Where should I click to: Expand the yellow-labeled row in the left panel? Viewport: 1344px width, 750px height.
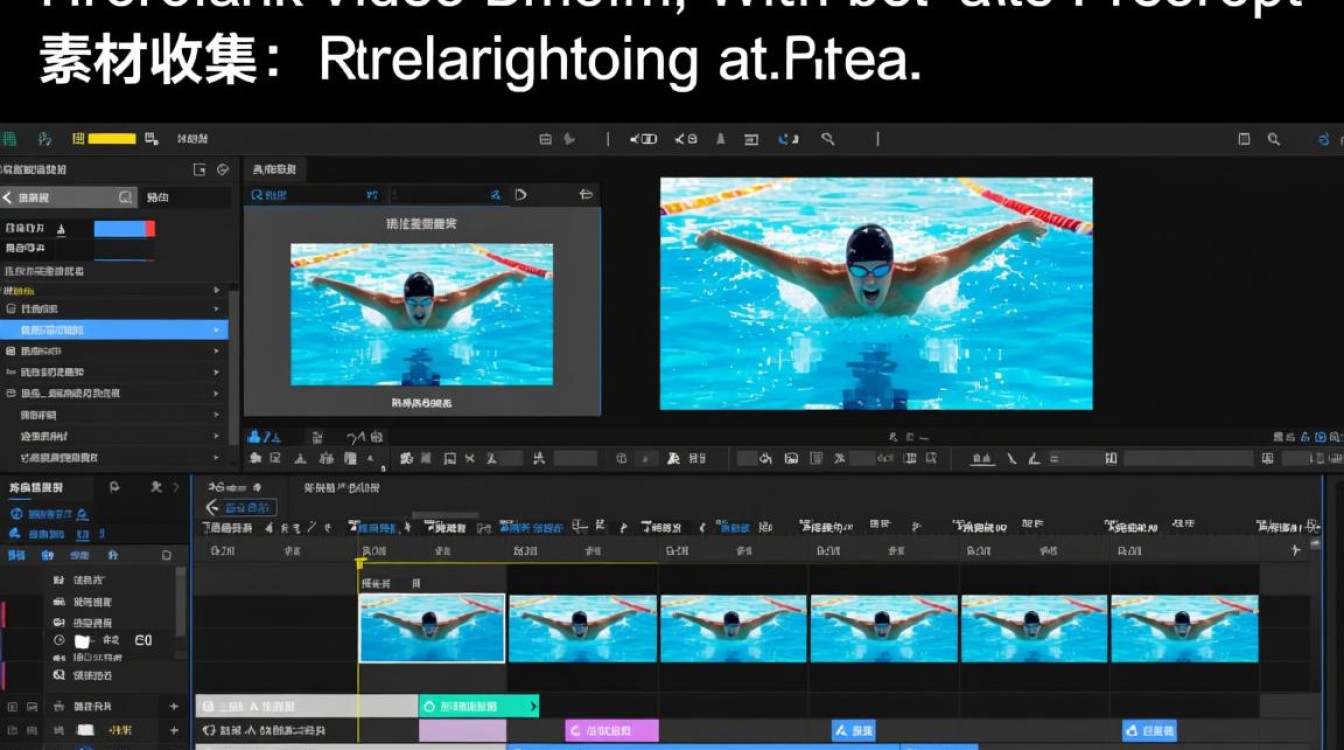point(216,290)
